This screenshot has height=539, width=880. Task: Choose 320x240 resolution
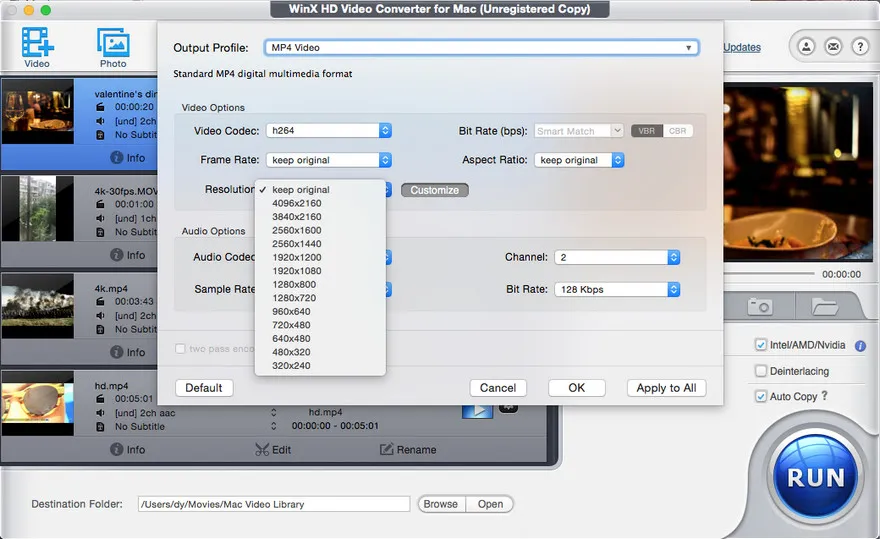point(320,366)
